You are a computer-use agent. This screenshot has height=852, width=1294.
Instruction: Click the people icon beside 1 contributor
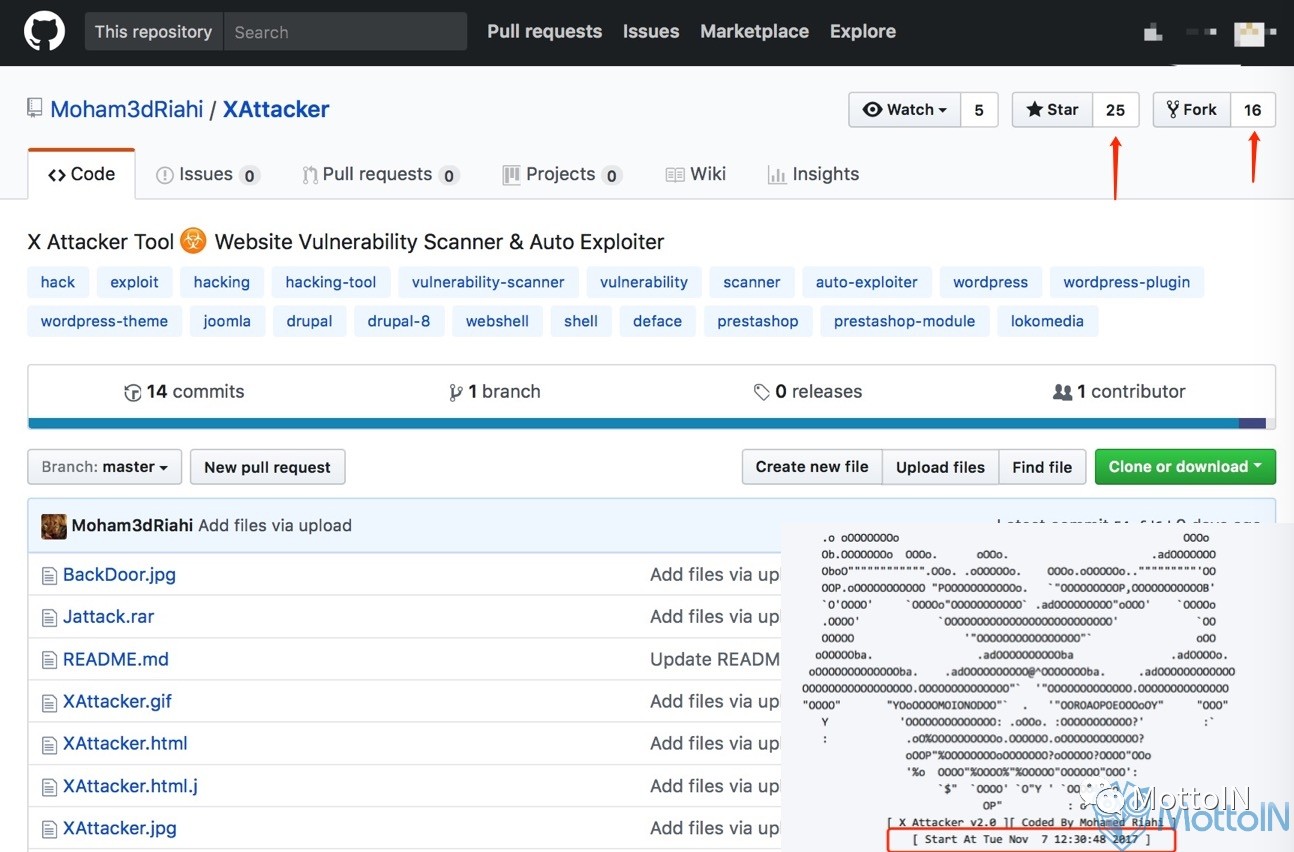click(x=1063, y=392)
